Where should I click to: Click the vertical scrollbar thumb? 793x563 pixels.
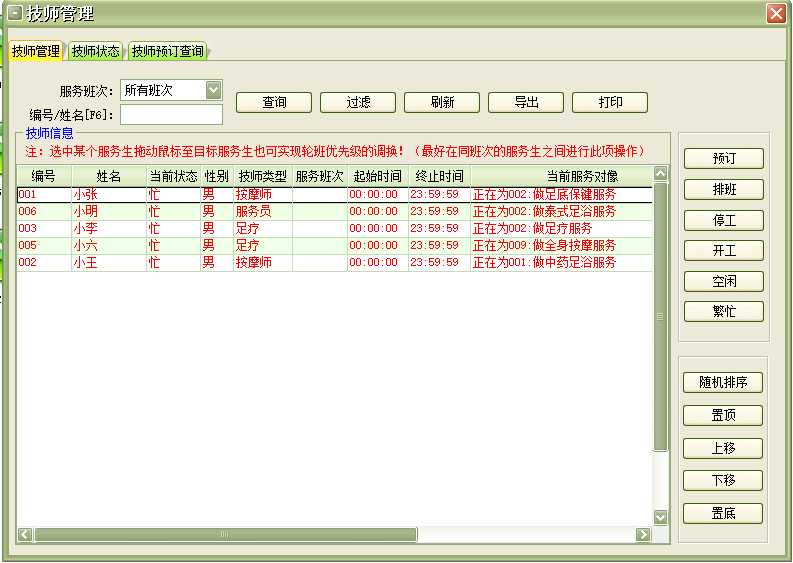click(660, 317)
